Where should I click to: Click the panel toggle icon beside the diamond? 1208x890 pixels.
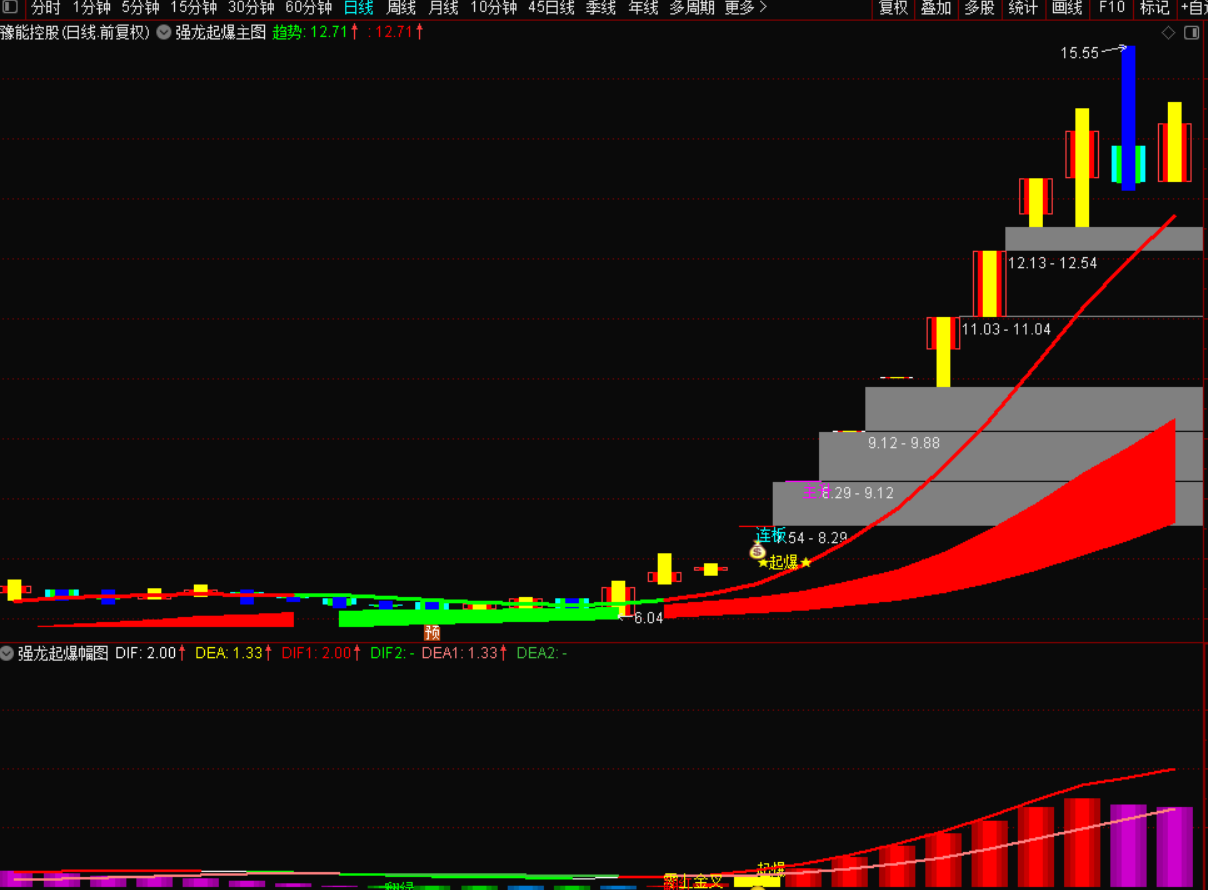1191,33
